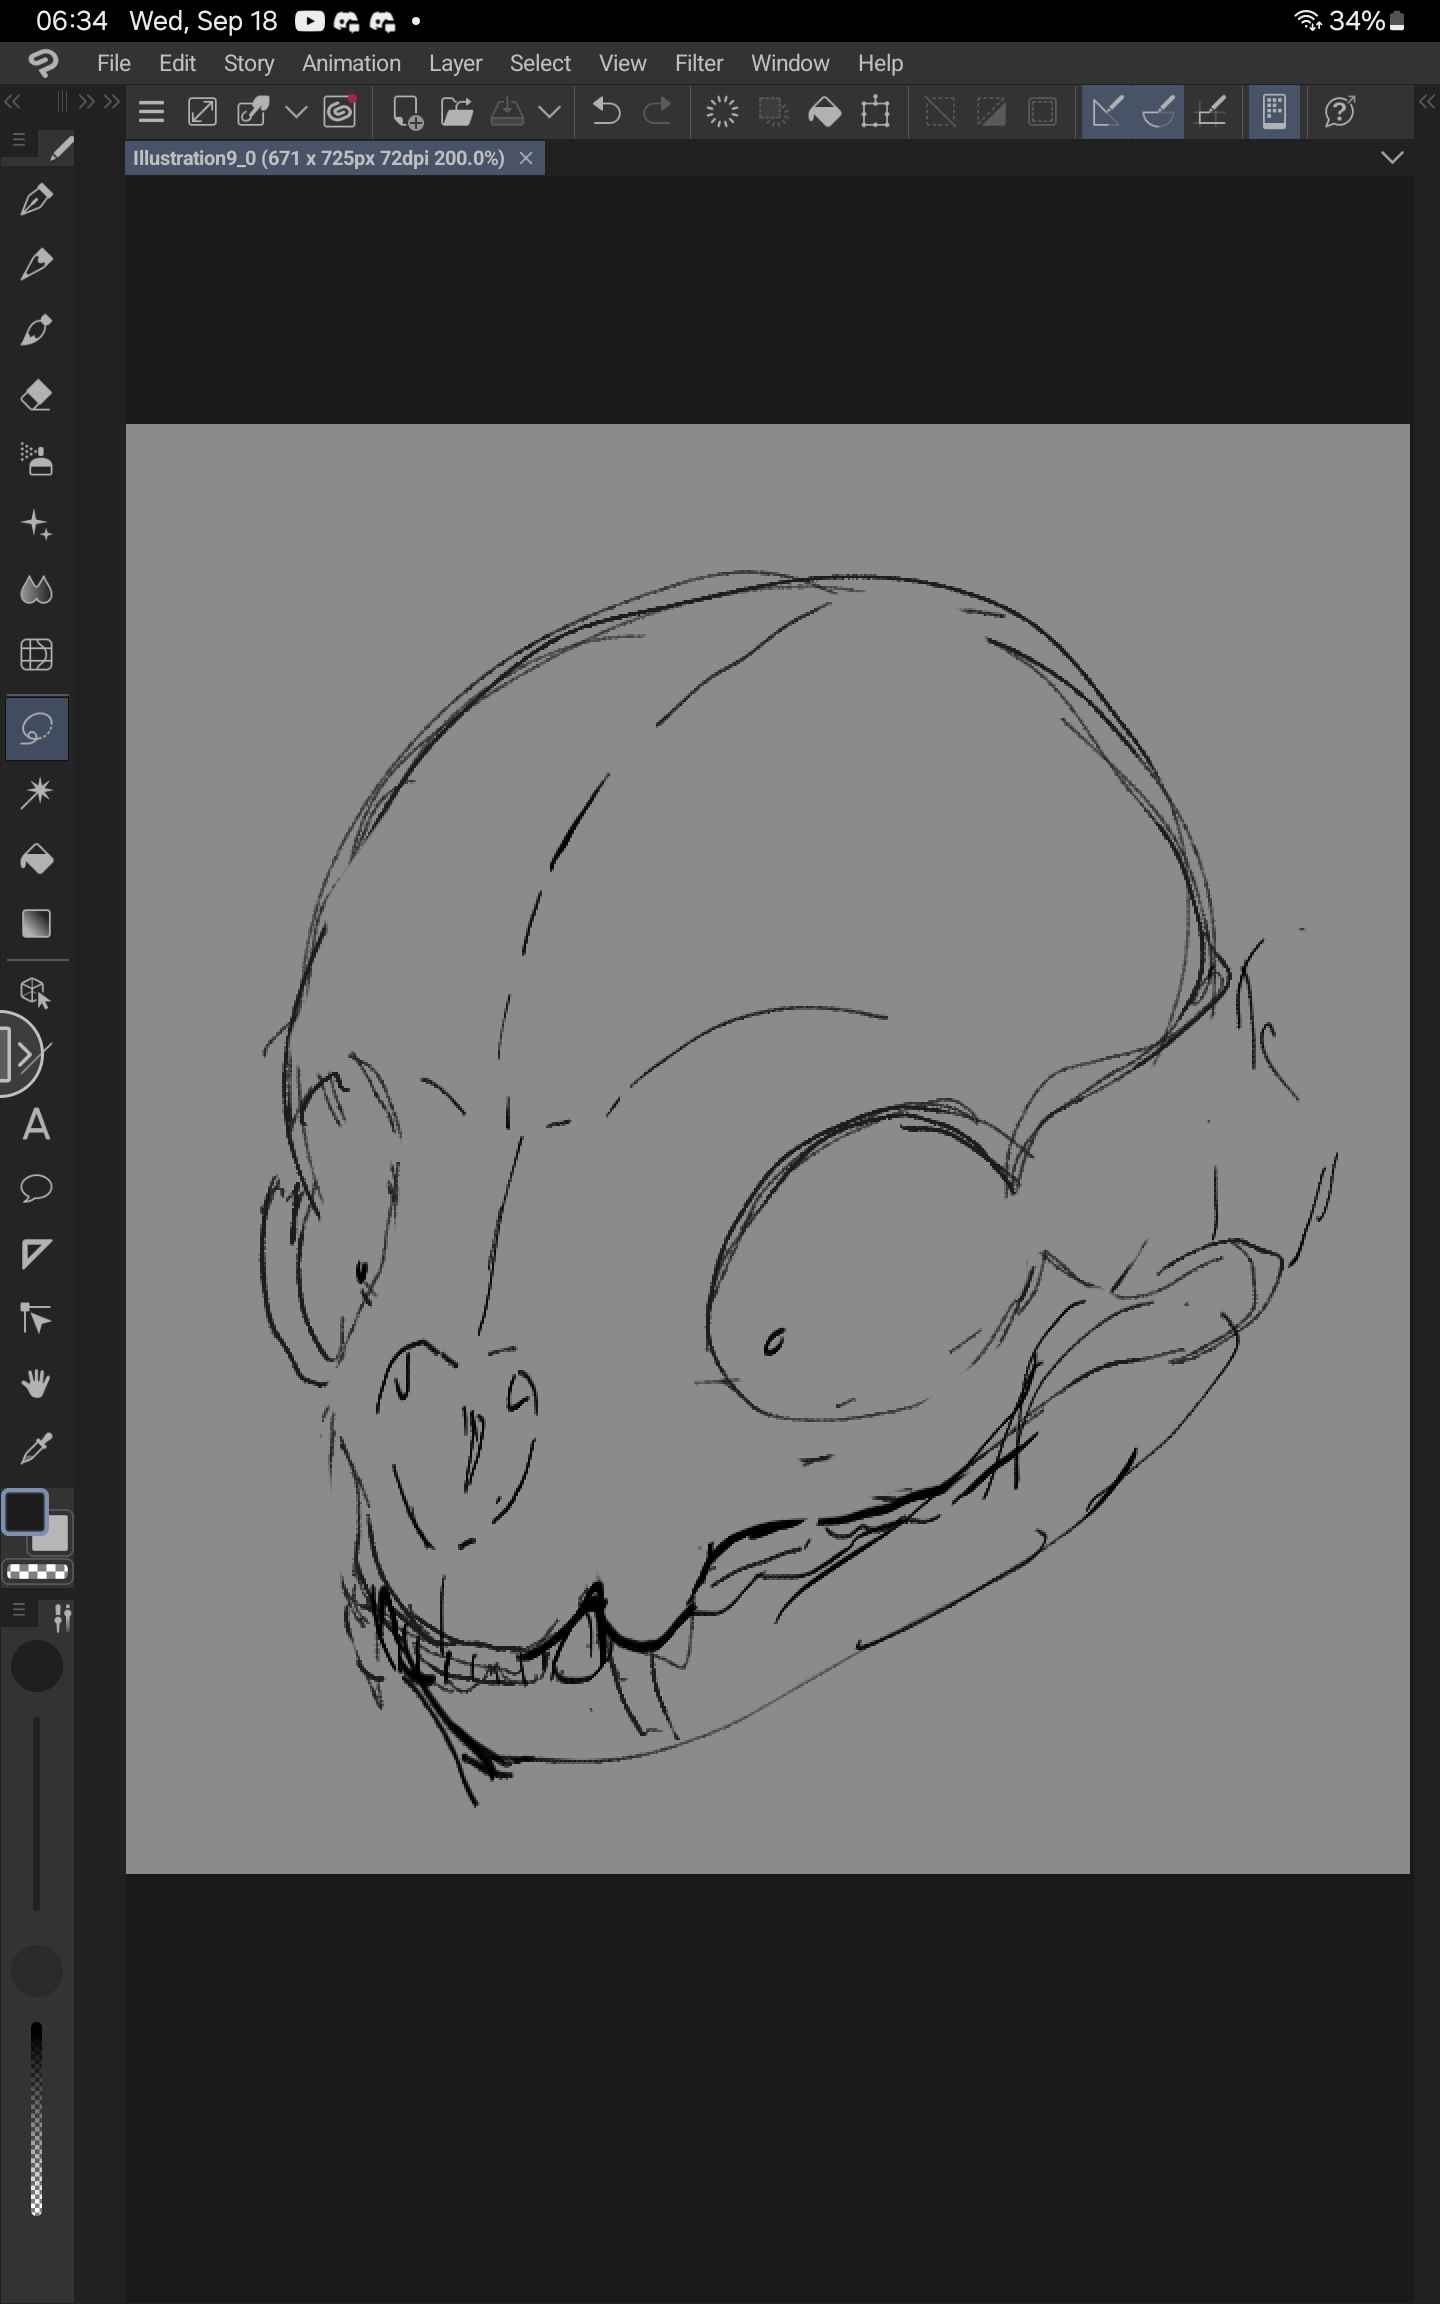Image resolution: width=1440 pixels, height=2304 pixels.
Task: Redo the undone action
Action: pos(657,112)
